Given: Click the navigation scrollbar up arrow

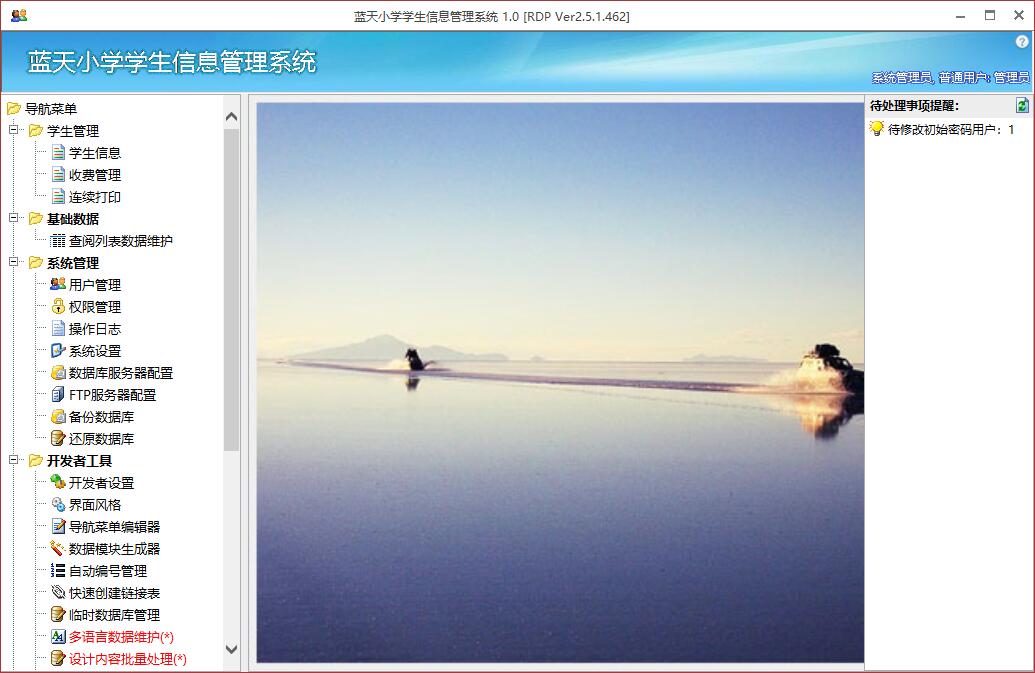Looking at the screenshot, I should (x=231, y=117).
